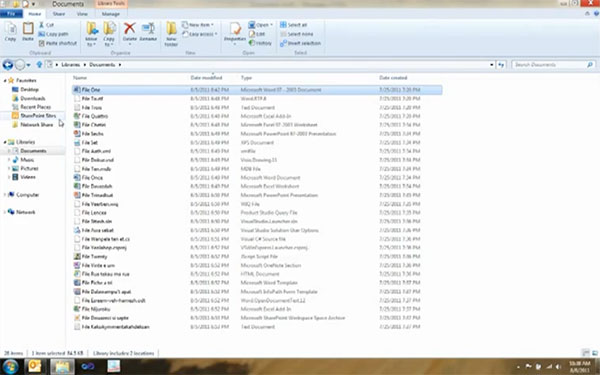Click Documents in the address breadcrumb

102,65
